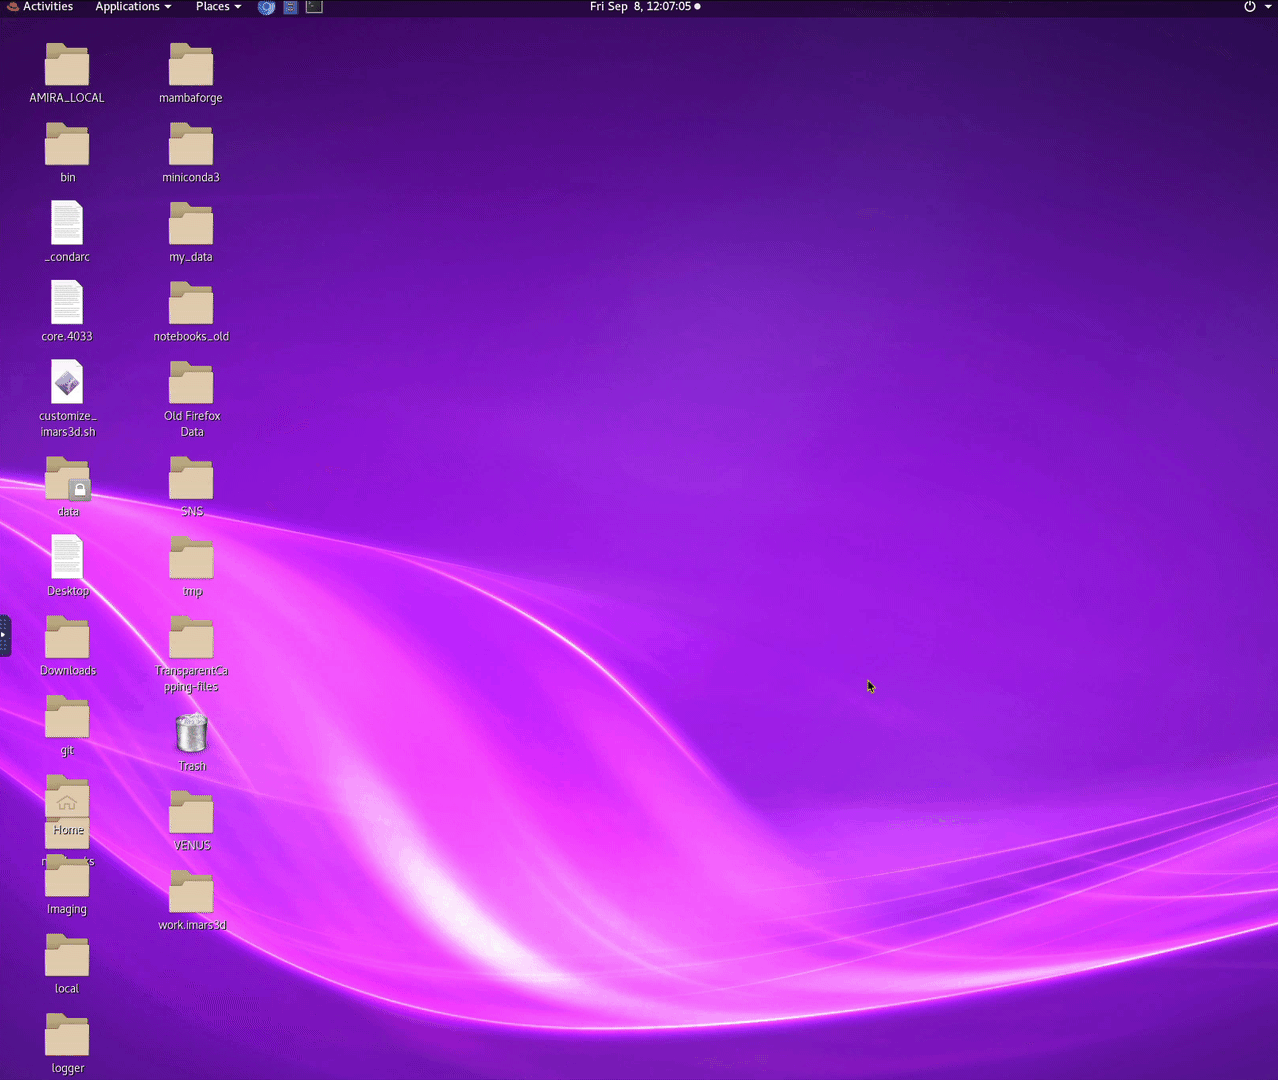Viewport: 1278px width, 1080px height.
Task: Select the core.4033 file icon
Action: click(x=67, y=304)
